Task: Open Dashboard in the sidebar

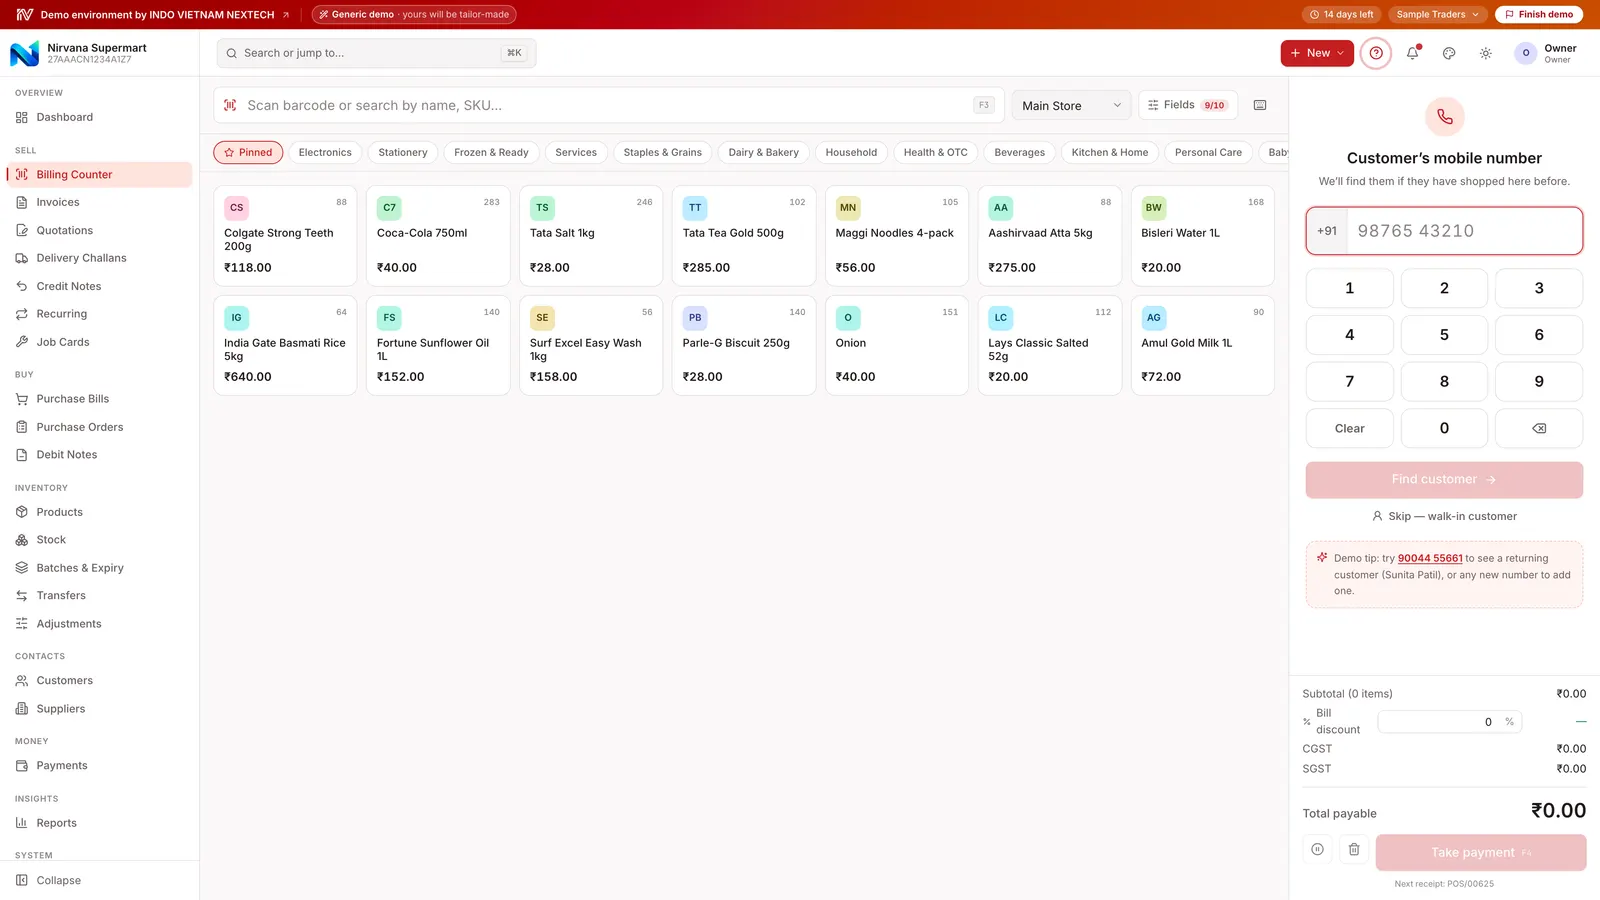Action: (99, 117)
